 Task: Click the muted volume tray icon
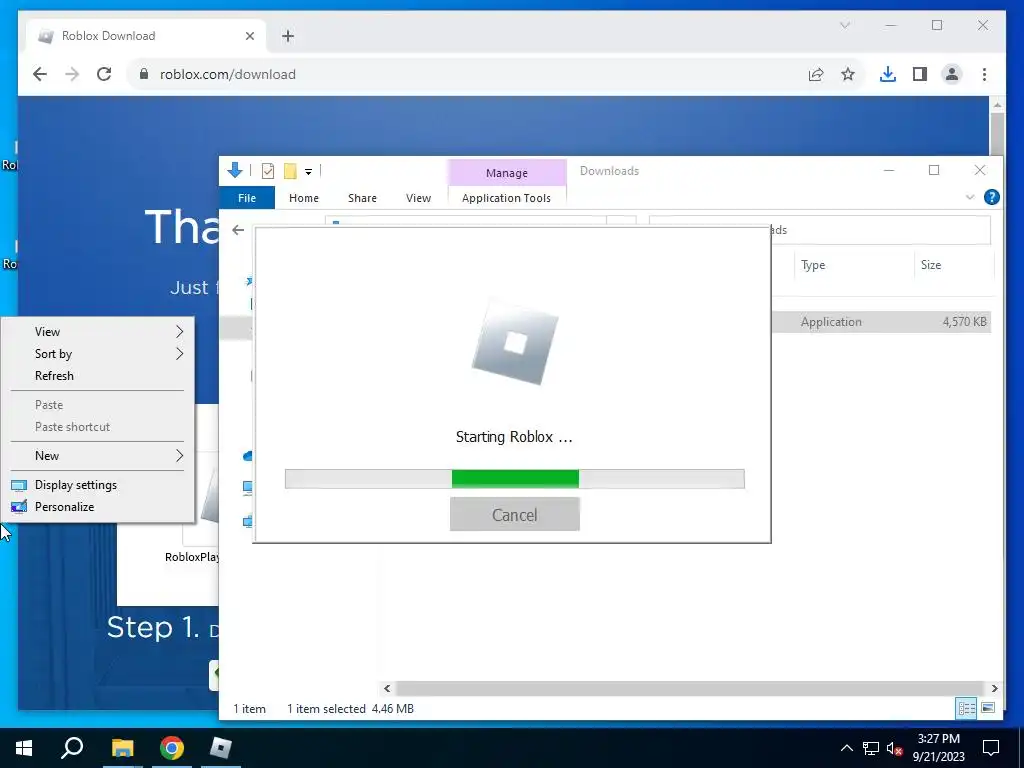tap(894, 748)
